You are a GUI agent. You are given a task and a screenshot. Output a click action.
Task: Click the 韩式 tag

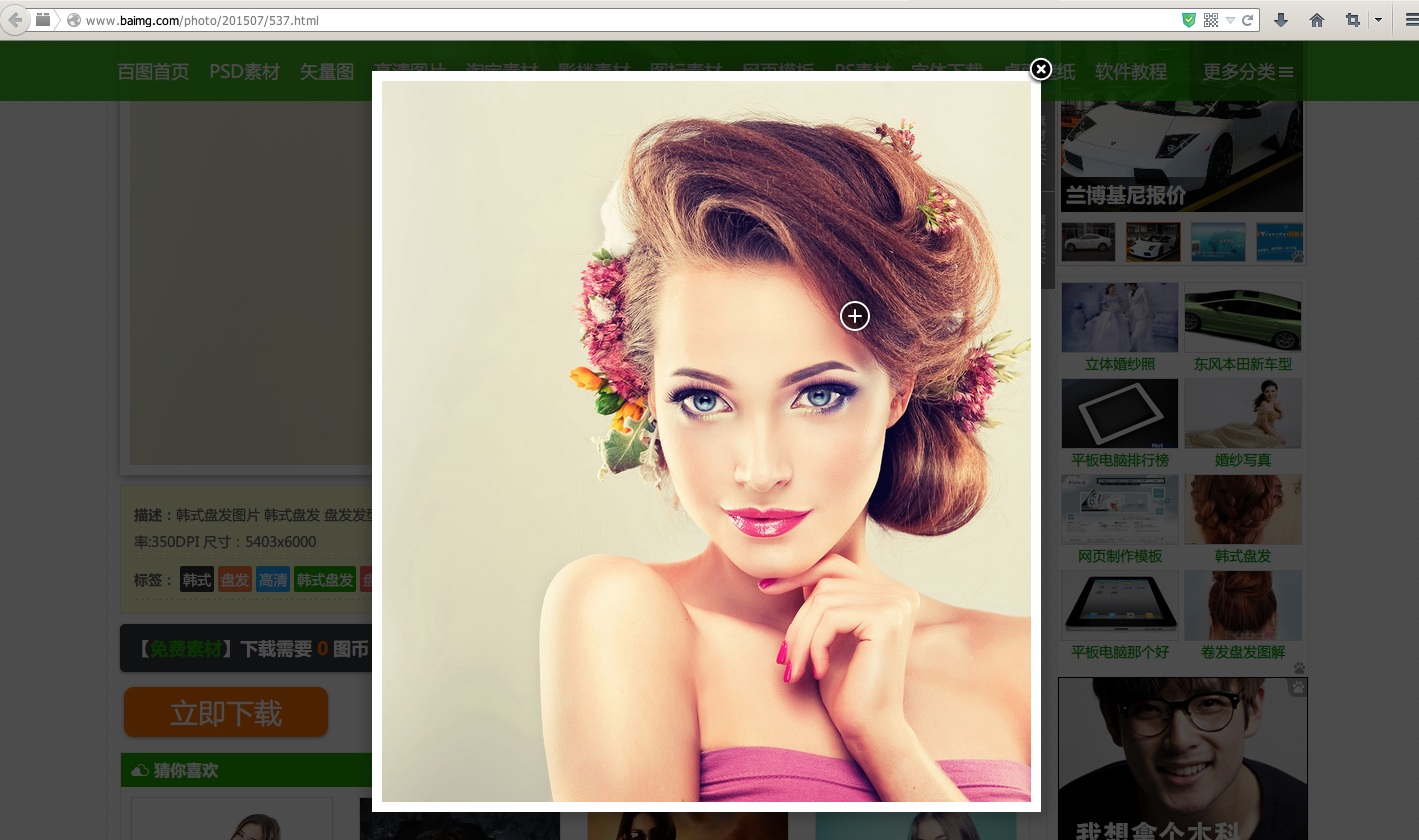click(x=197, y=580)
